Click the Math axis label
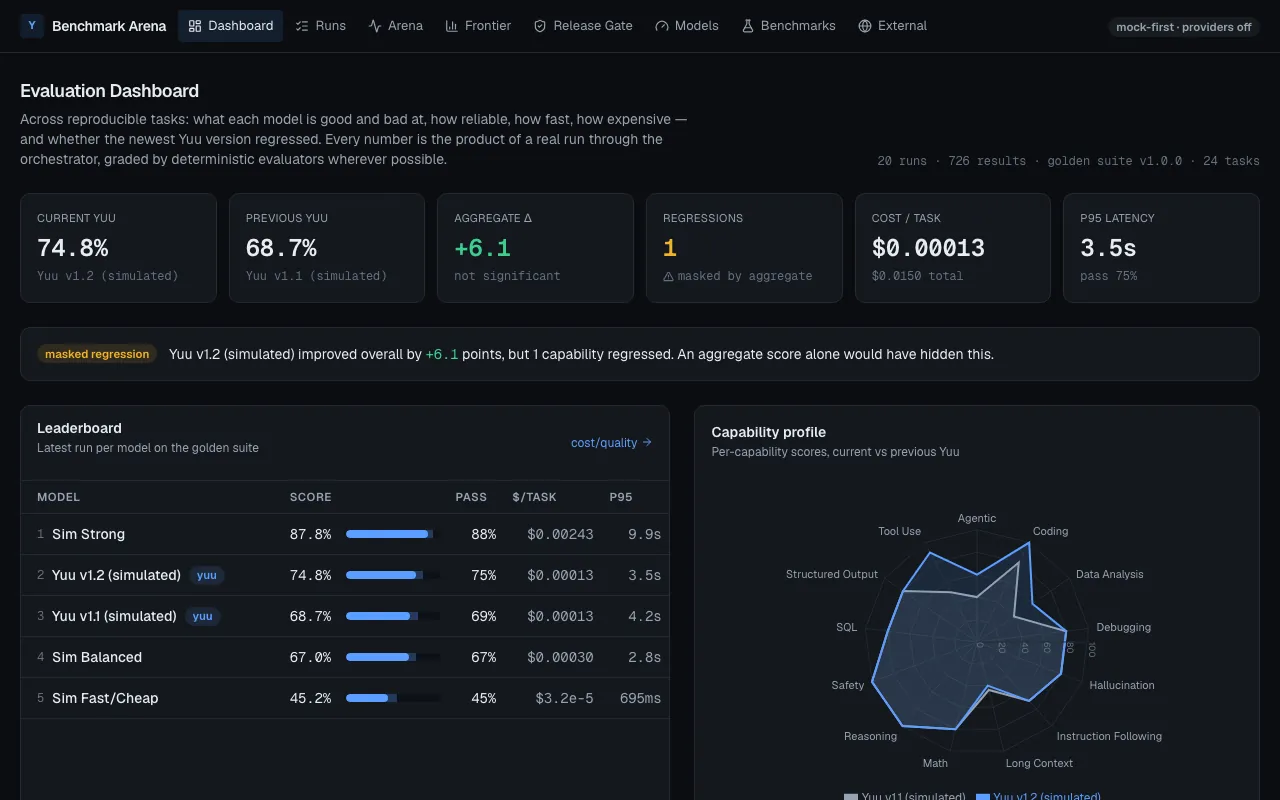This screenshot has width=1280, height=800. 935,763
